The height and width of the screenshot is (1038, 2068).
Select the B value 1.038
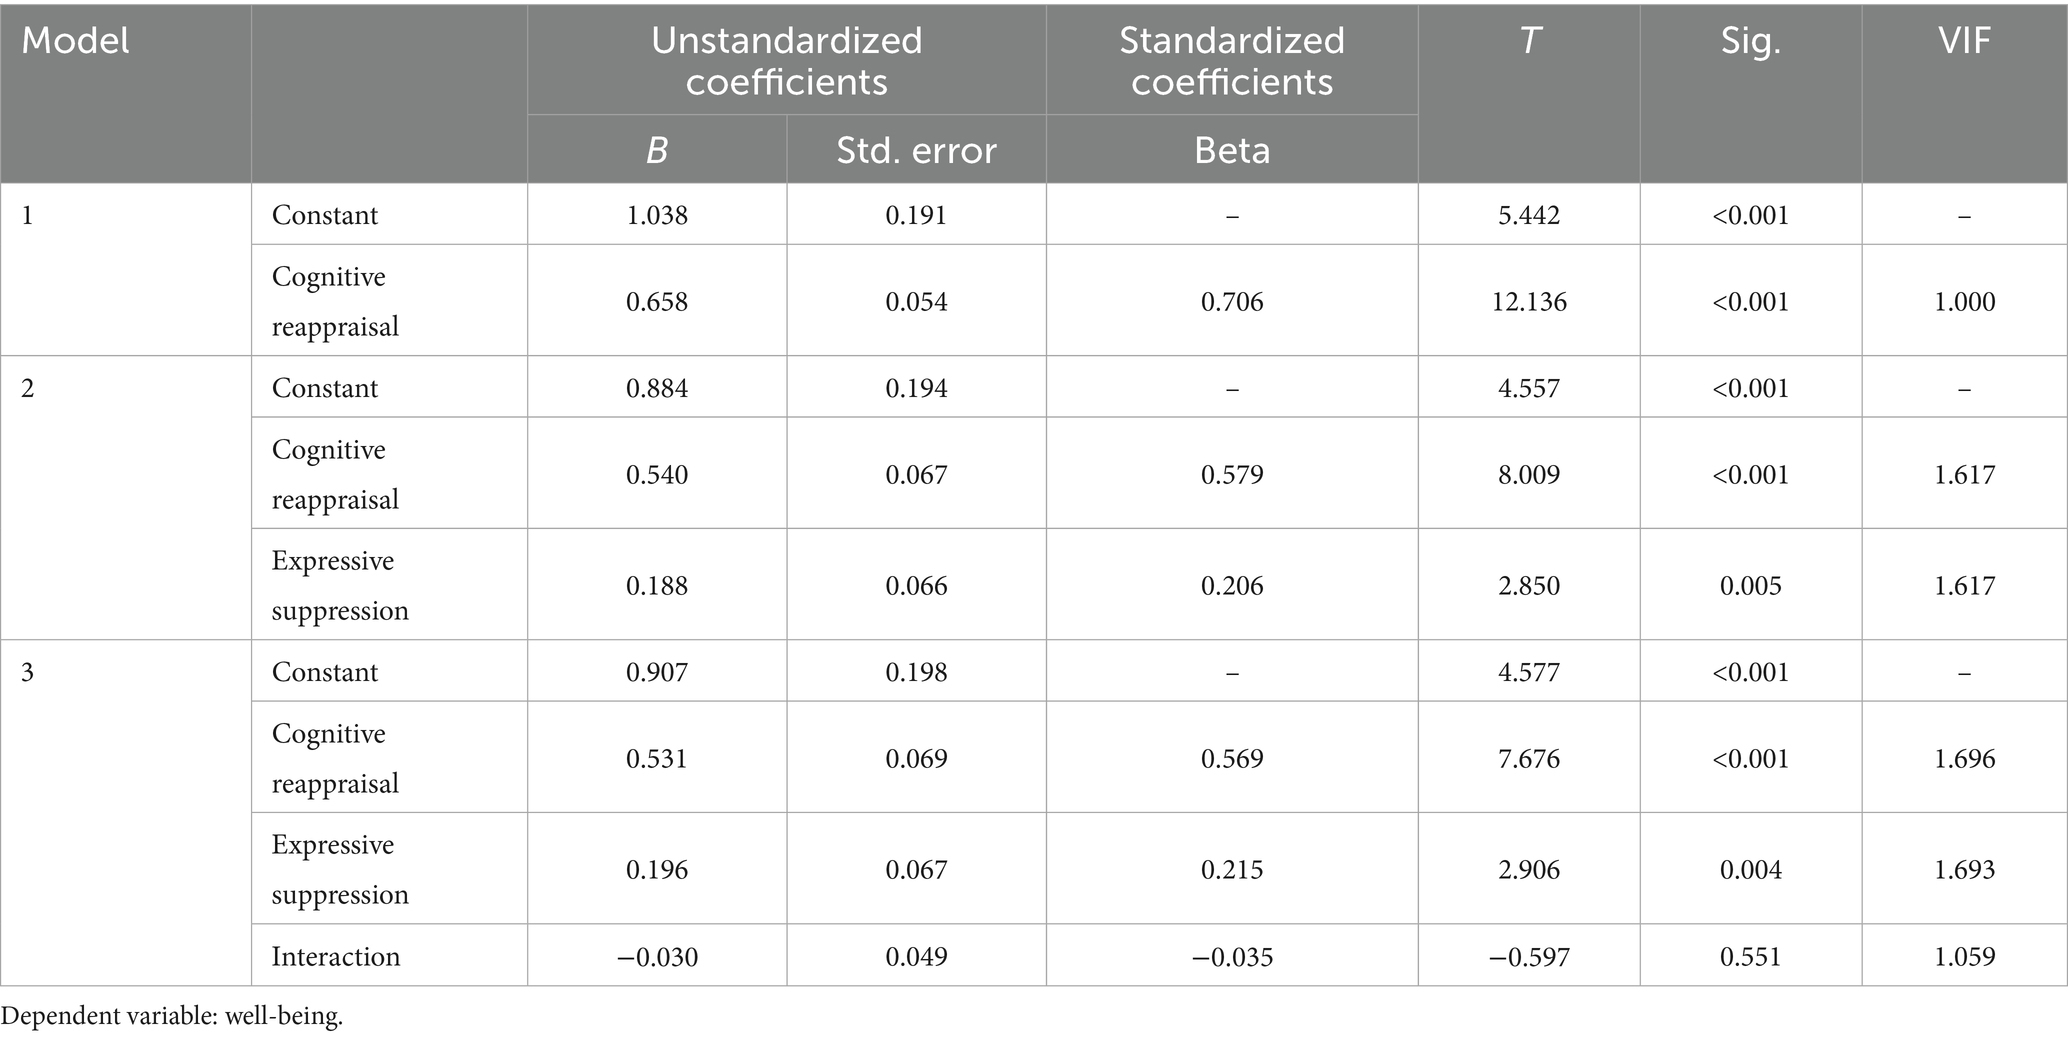pyautogui.click(x=657, y=215)
